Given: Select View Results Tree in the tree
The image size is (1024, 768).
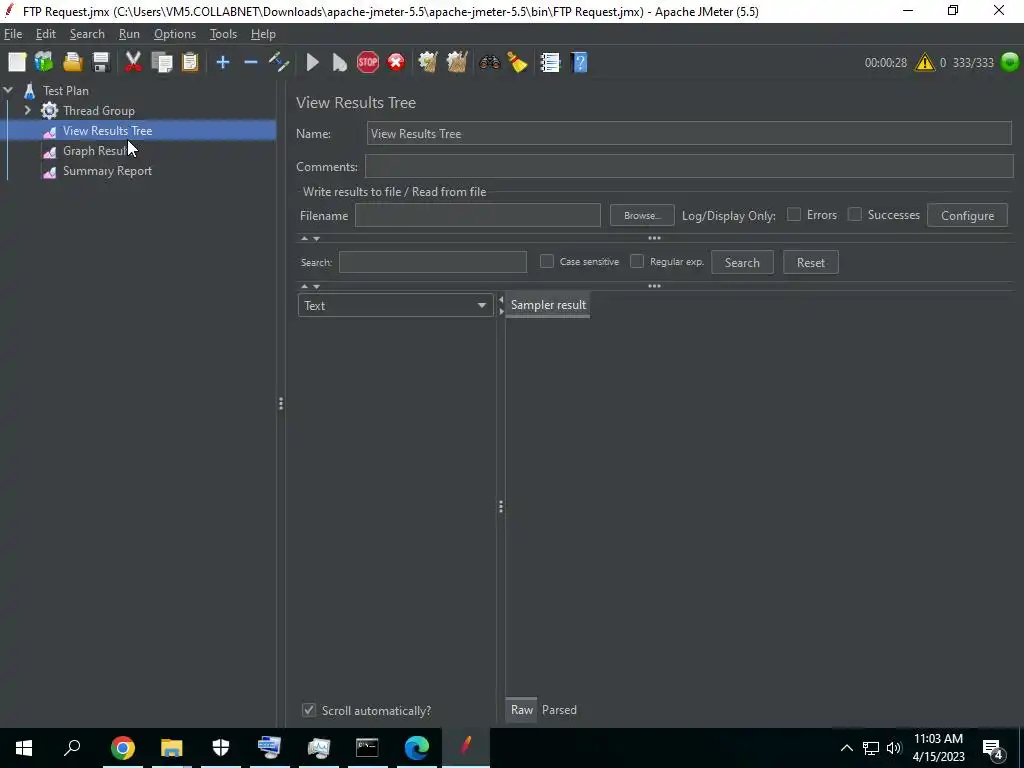Looking at the screenshot, I should (x=107, y=131).
